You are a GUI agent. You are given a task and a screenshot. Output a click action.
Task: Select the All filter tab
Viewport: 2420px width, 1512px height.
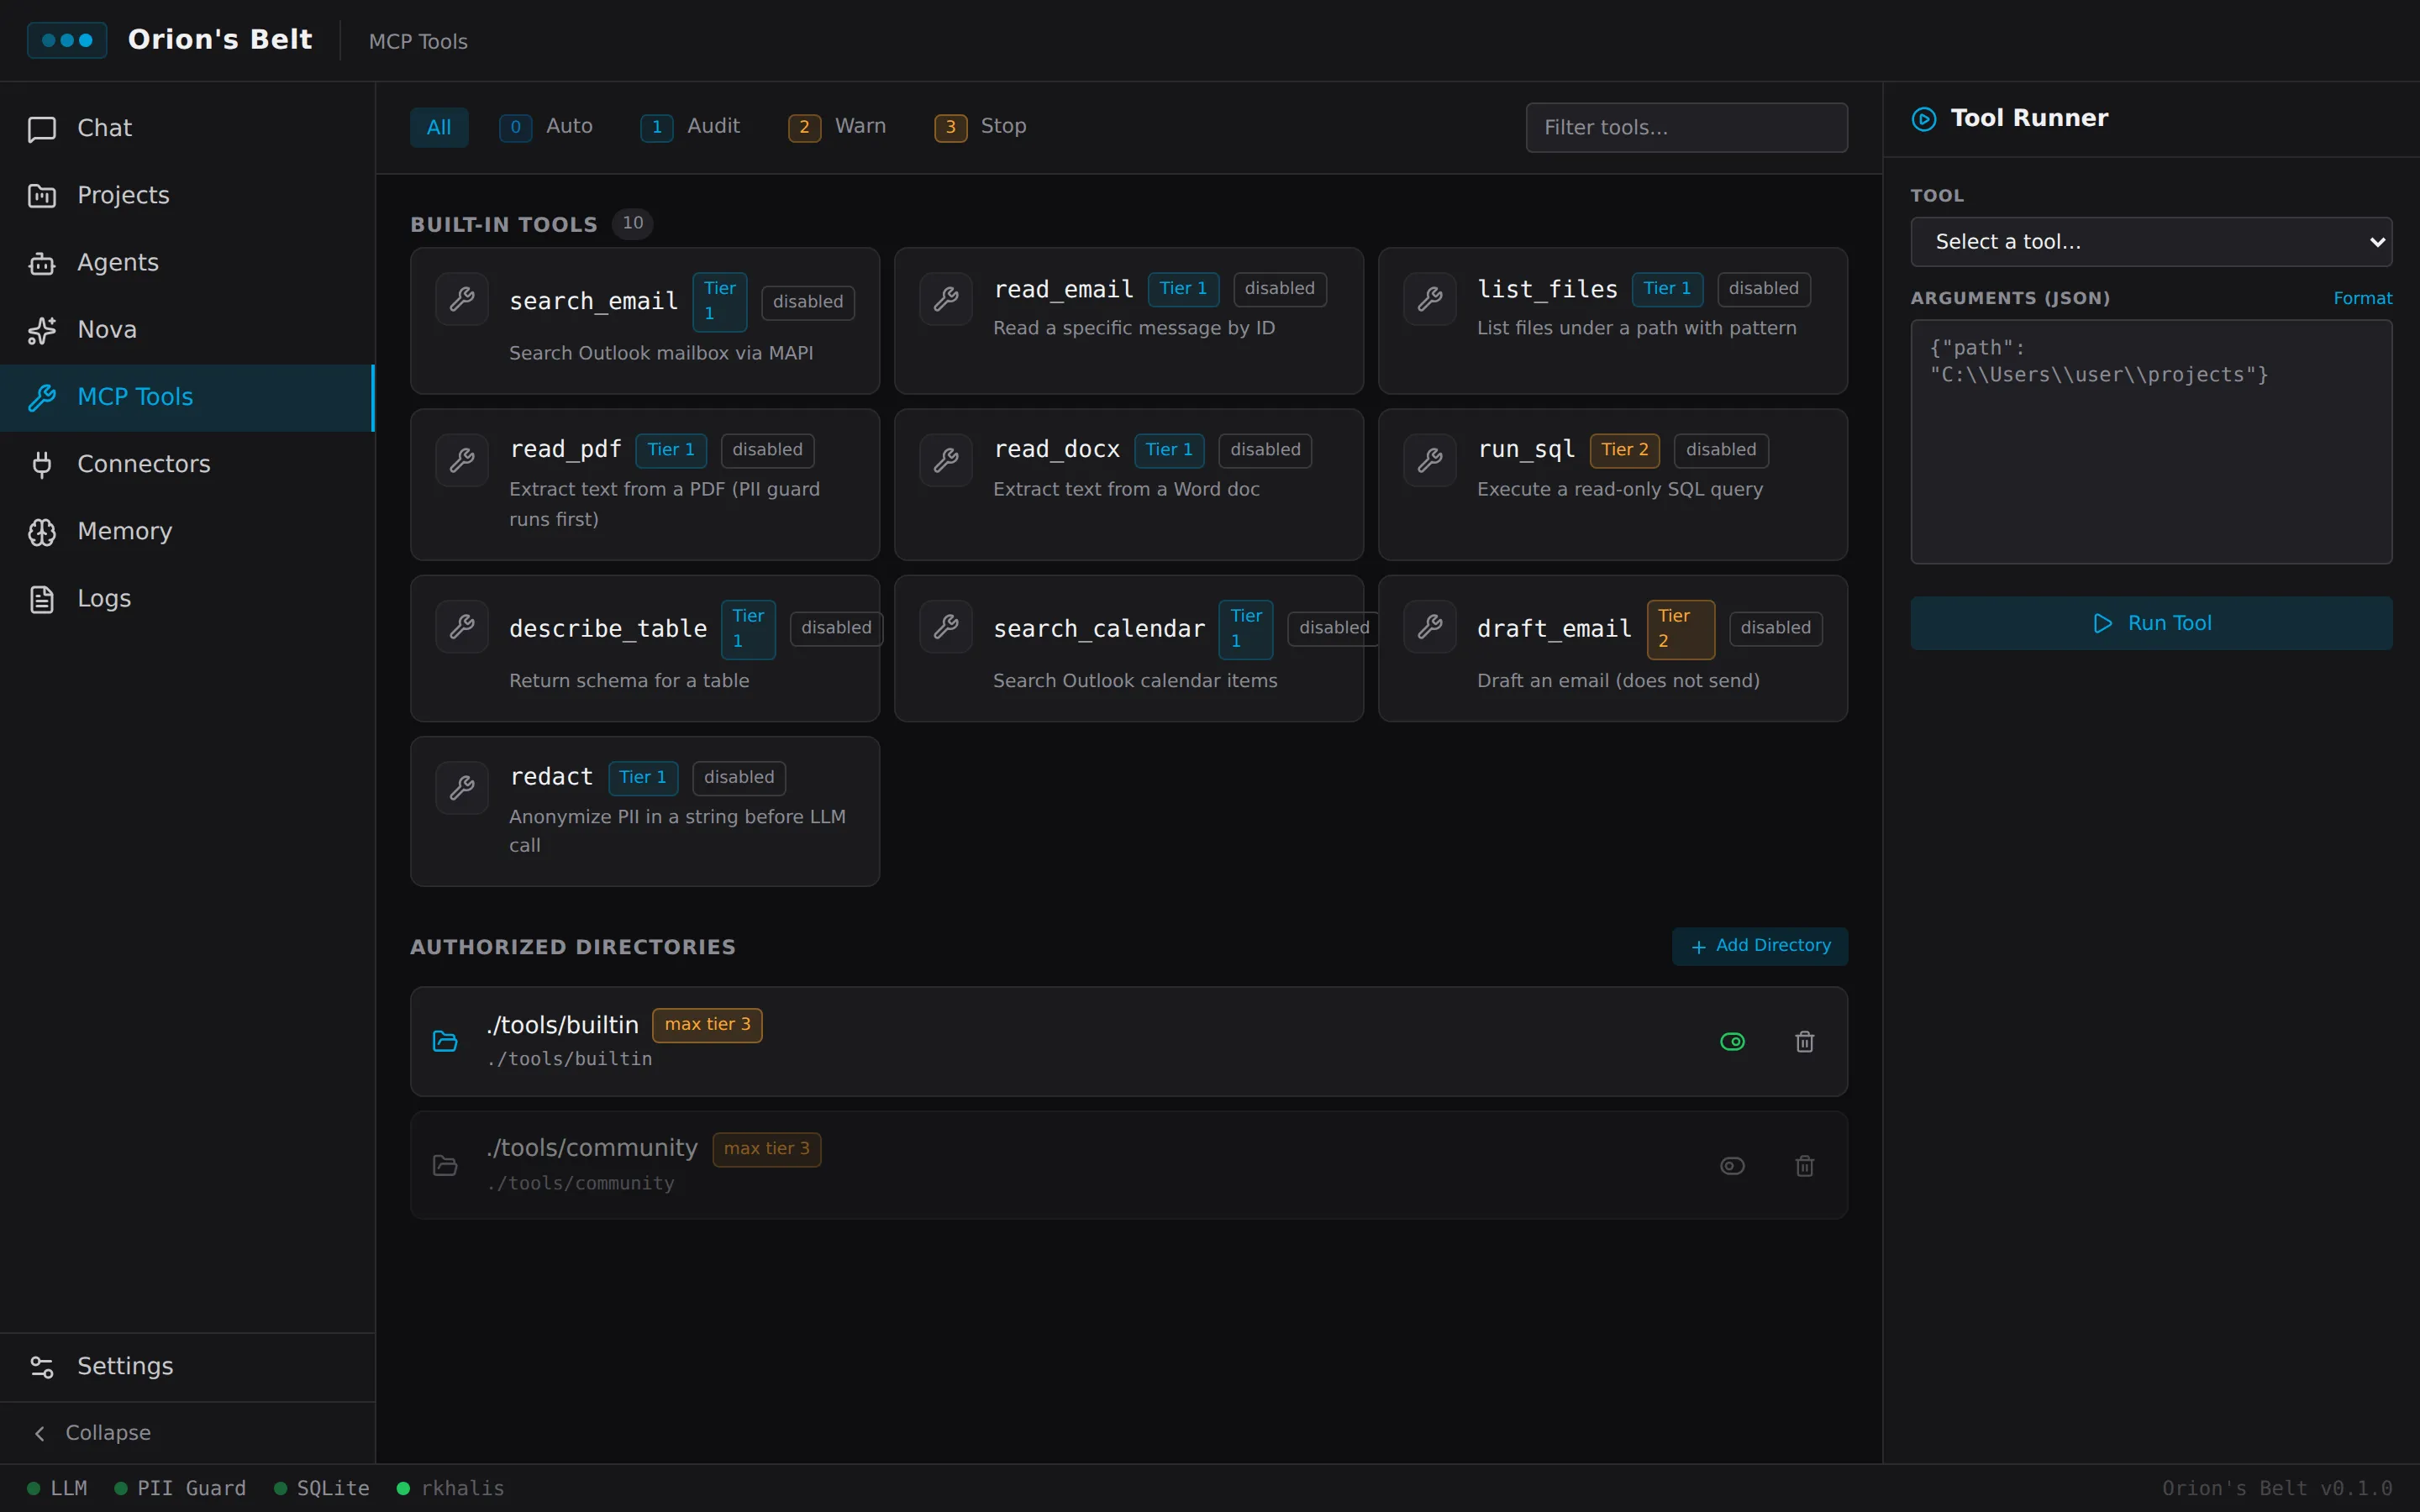[439, 127]
